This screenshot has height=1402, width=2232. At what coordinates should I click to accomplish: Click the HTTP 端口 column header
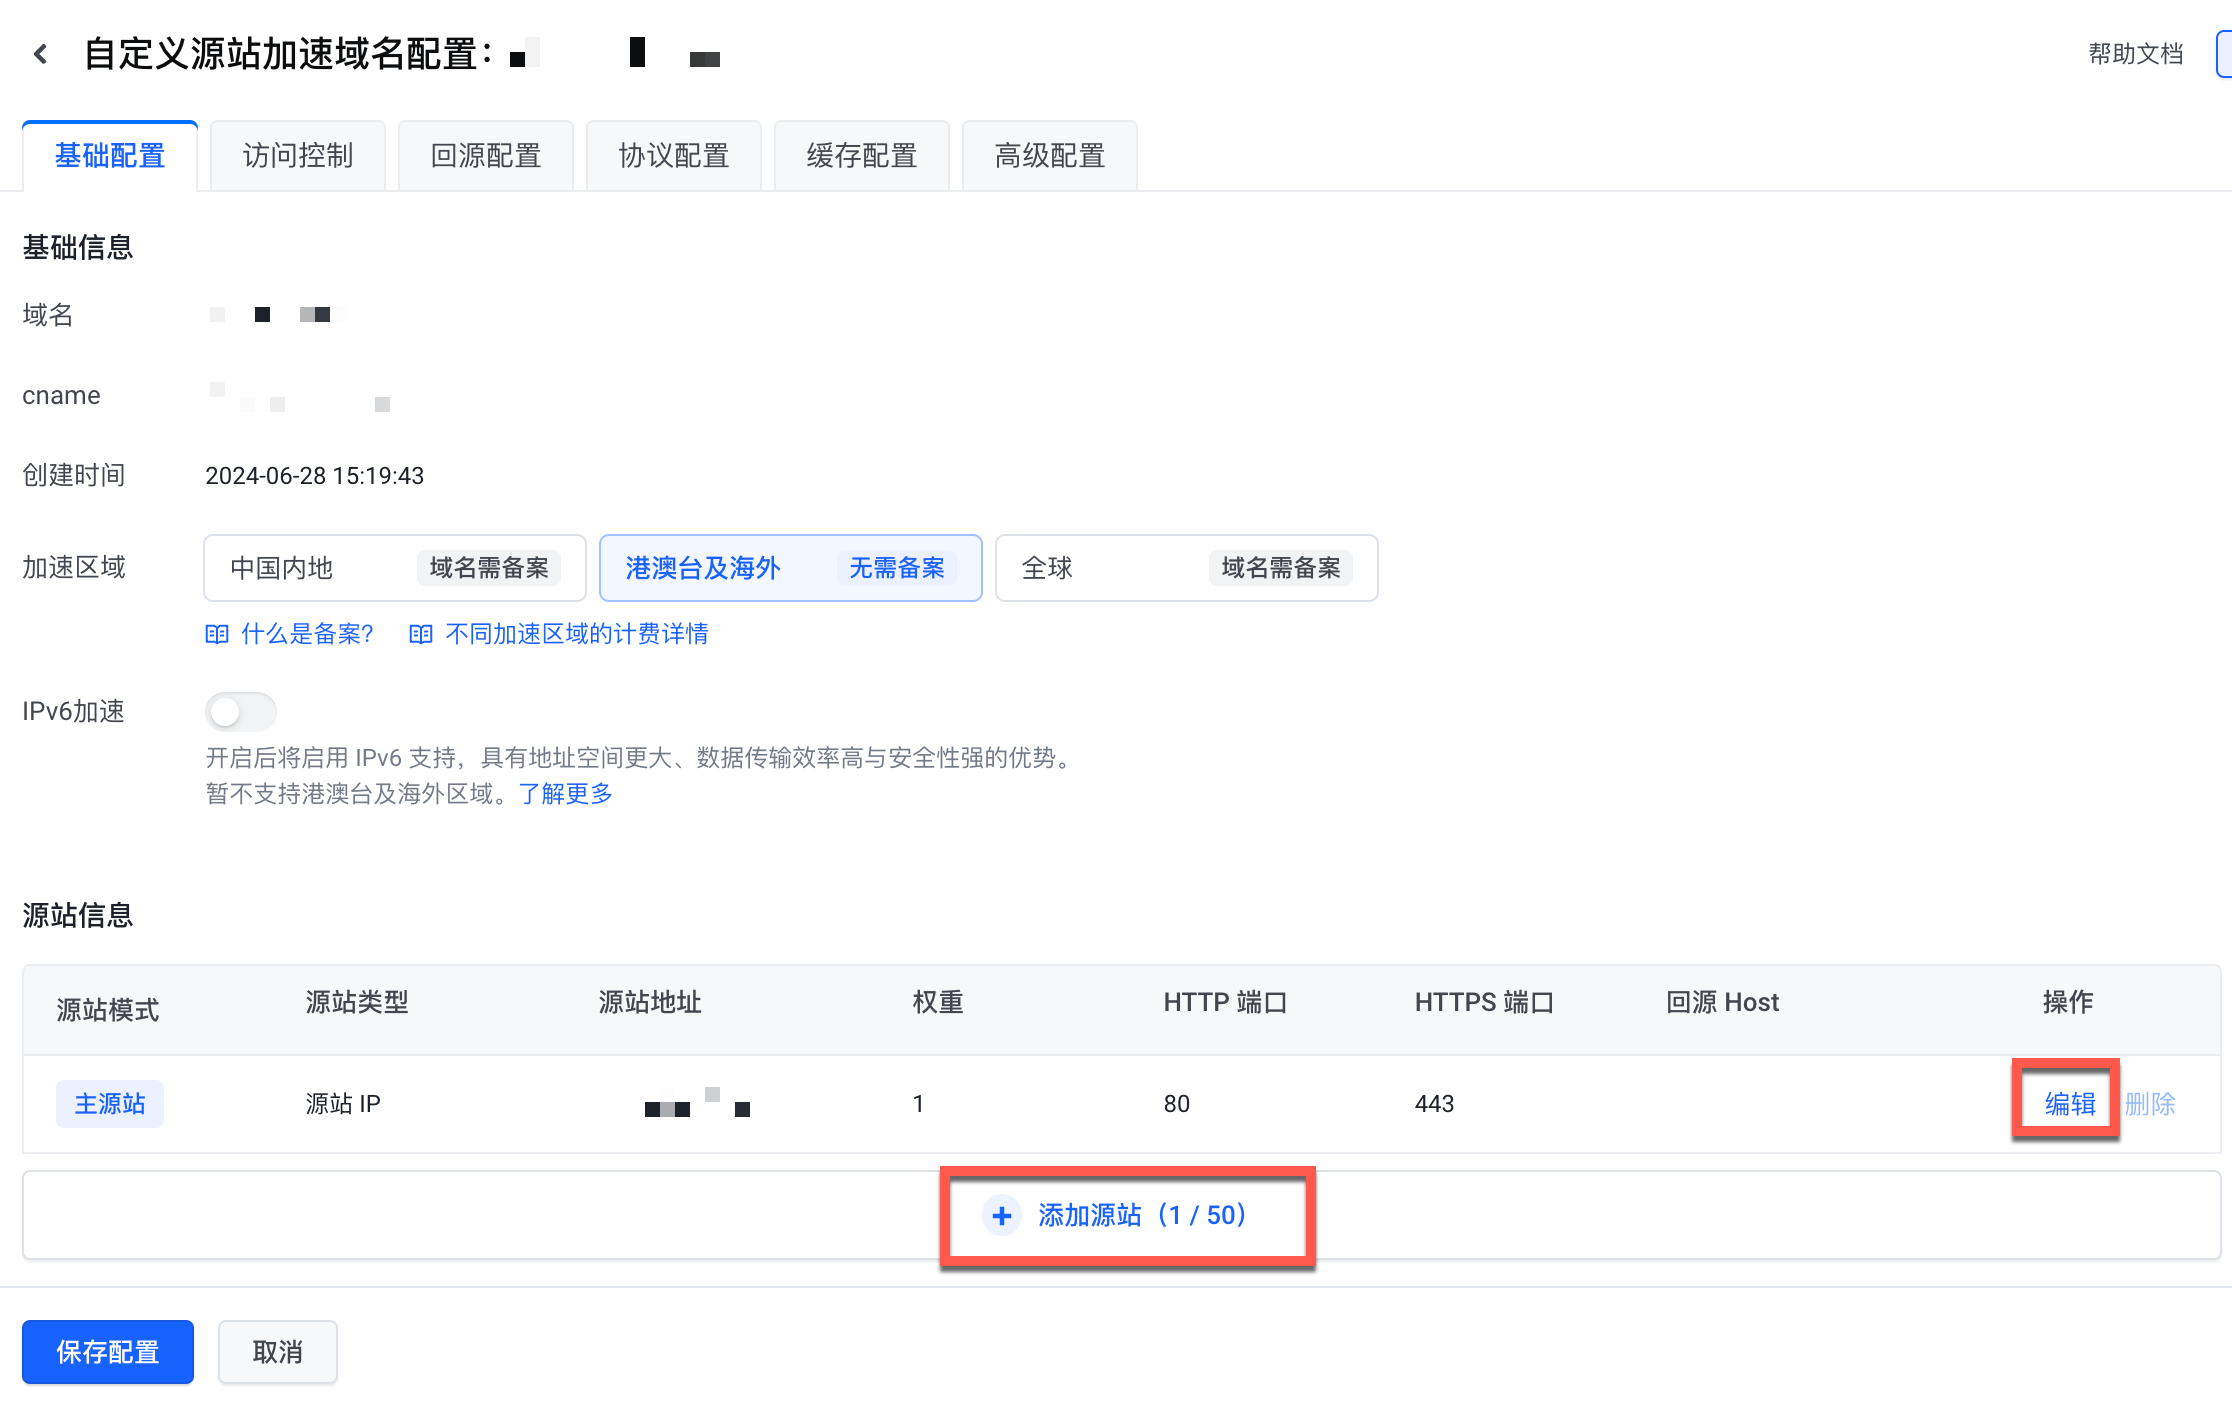click(1225, 1002)
